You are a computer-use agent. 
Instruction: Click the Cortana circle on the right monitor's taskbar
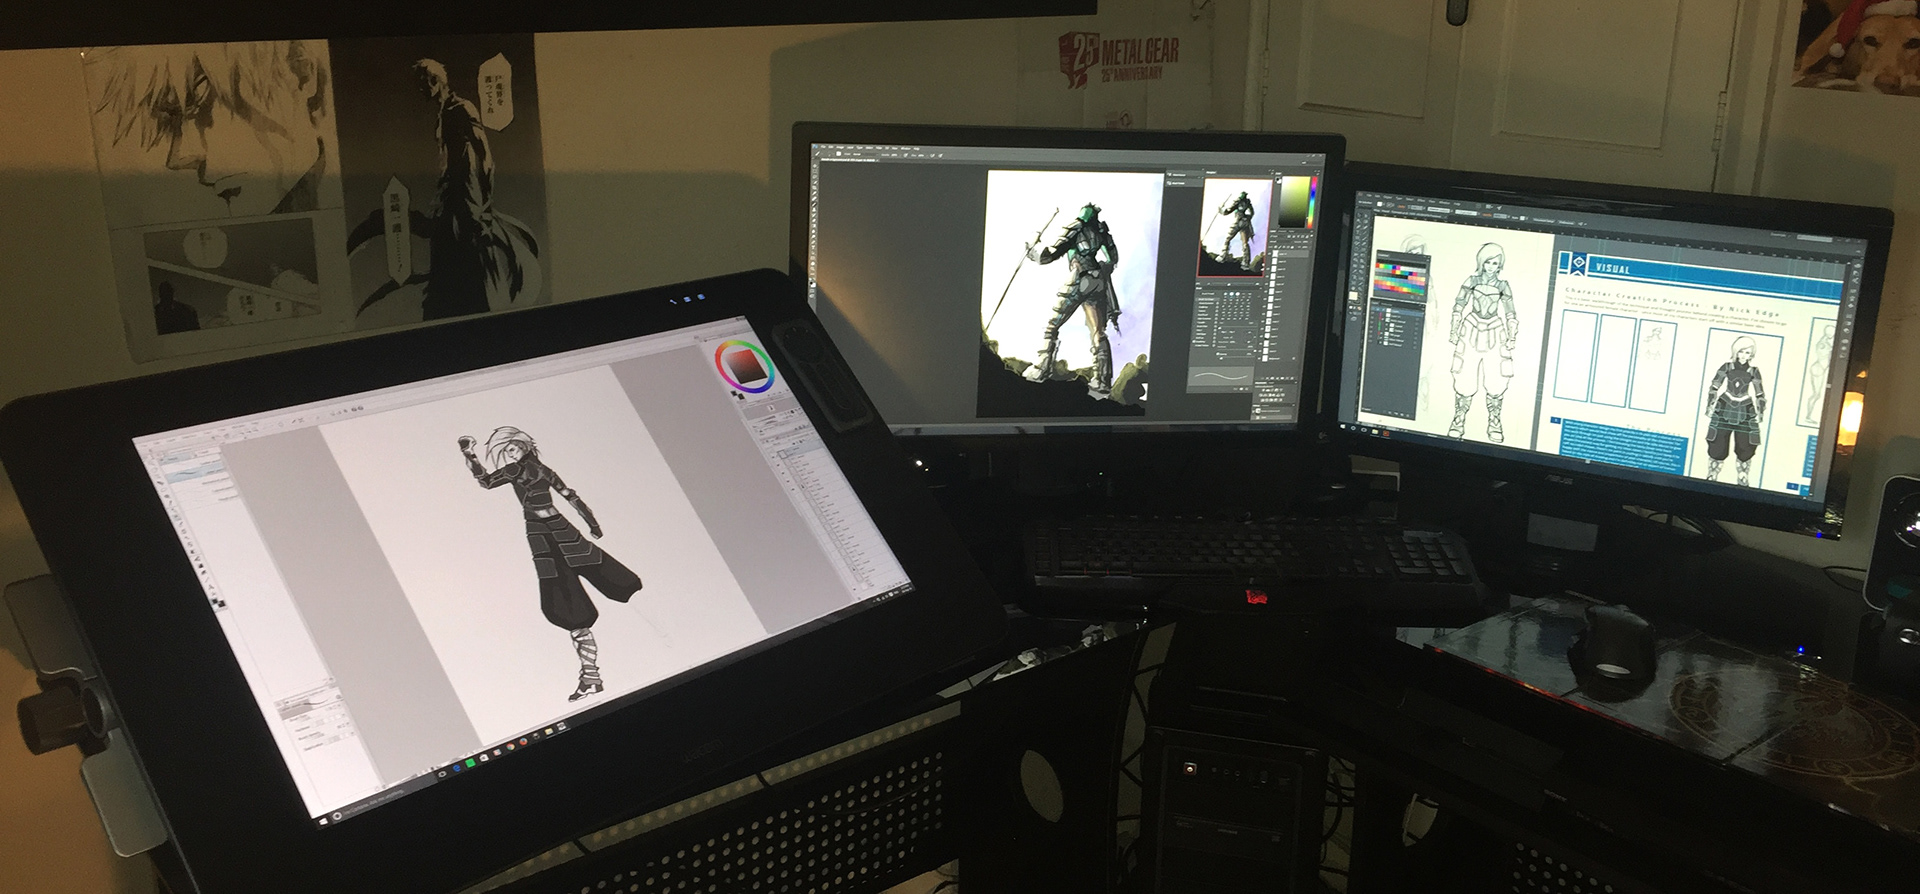click(1353, 428)
